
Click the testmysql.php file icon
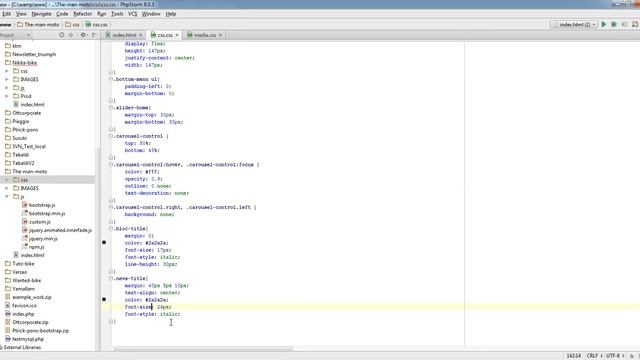[x=8, y=339]
